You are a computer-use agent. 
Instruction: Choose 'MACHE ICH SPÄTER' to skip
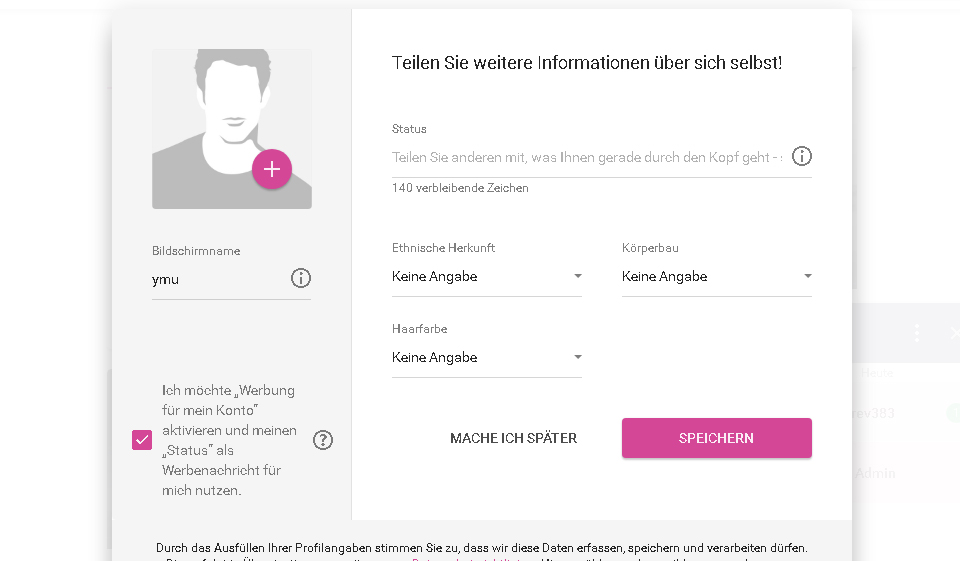coord(513,438)
